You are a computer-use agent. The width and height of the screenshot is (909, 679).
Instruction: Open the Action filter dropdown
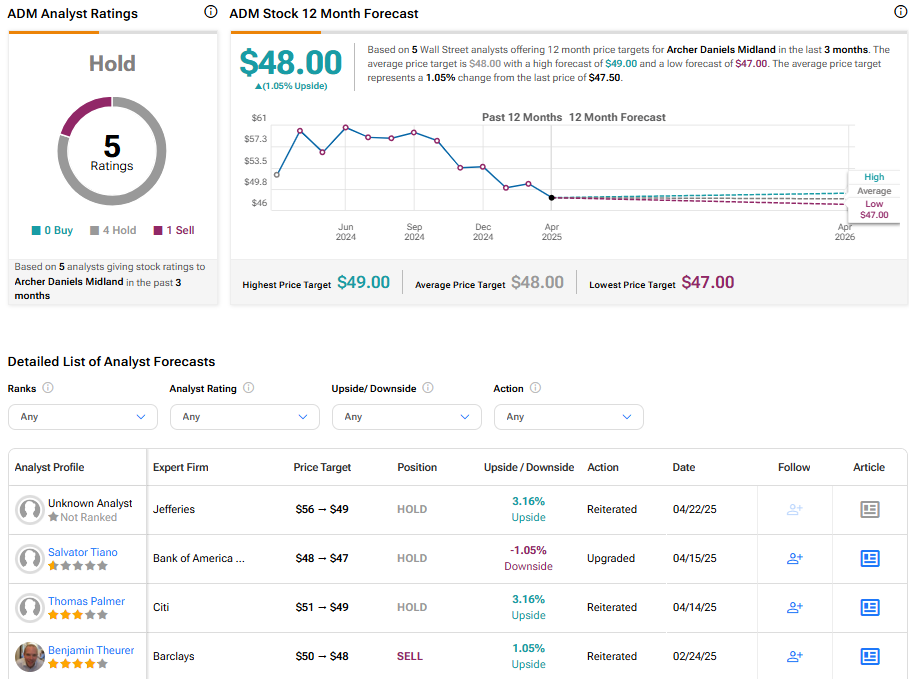coord(569,417)
